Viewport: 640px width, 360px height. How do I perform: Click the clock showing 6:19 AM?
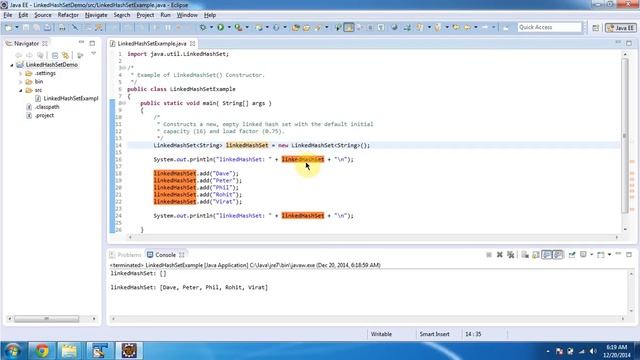point(616,347)
